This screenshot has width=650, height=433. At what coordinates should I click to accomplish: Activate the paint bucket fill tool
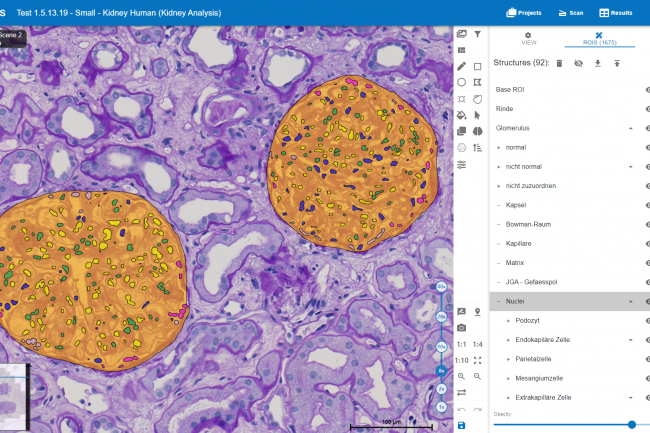pyautogui.click(x=461, y=115)
